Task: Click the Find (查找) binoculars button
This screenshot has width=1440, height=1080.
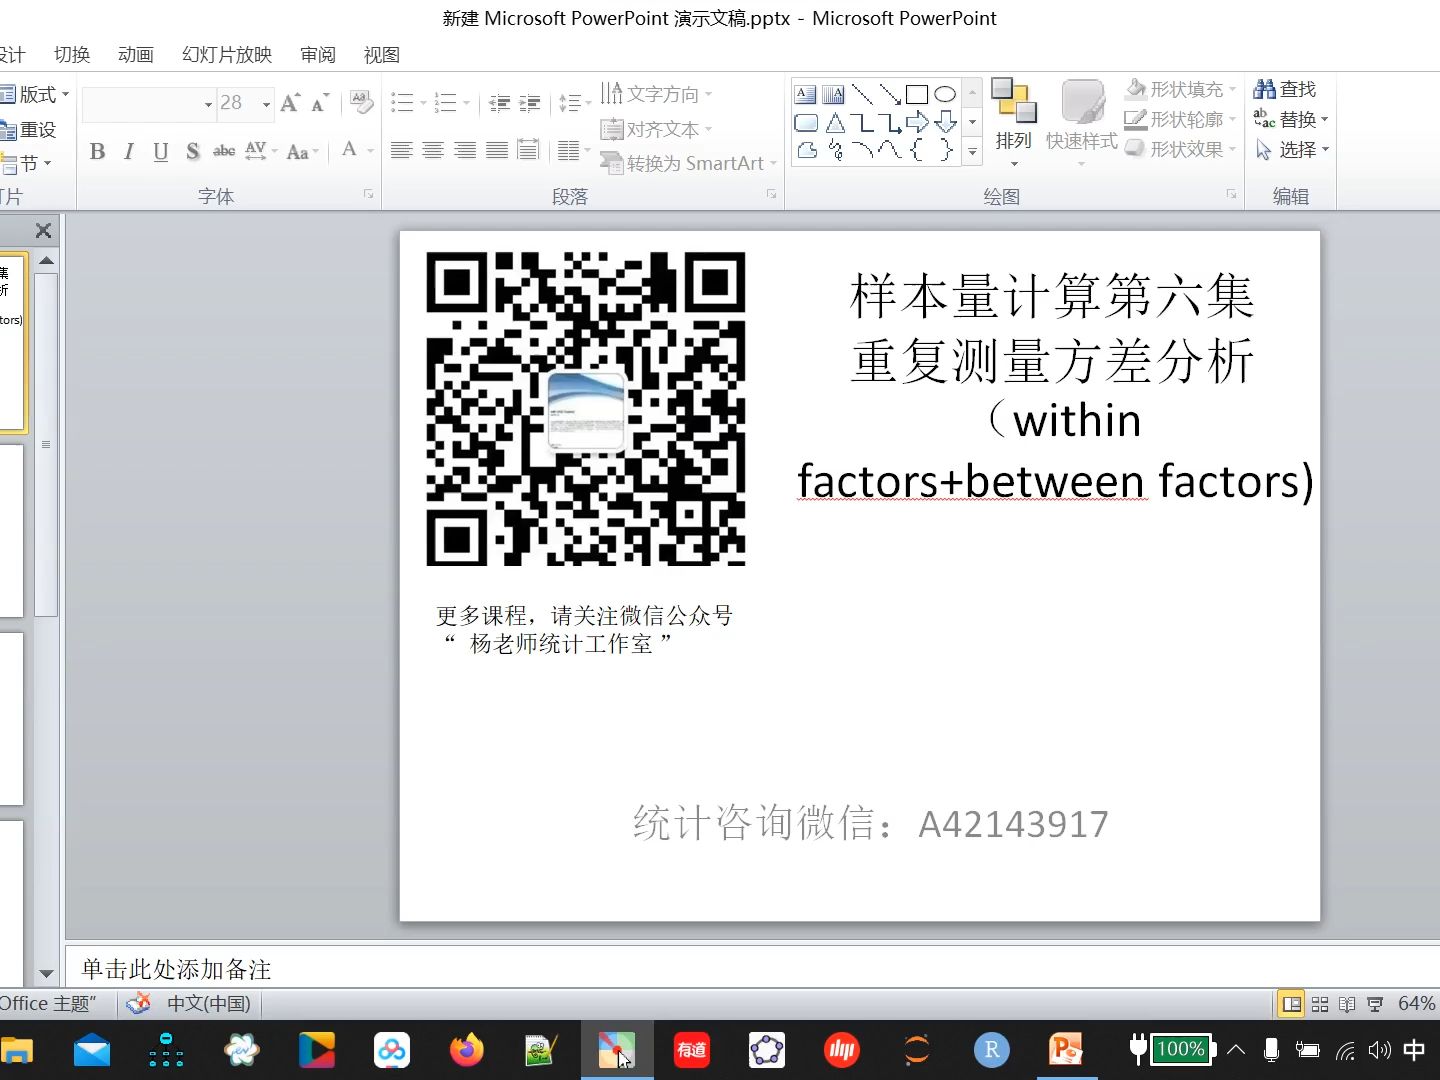Action: 1285,89
